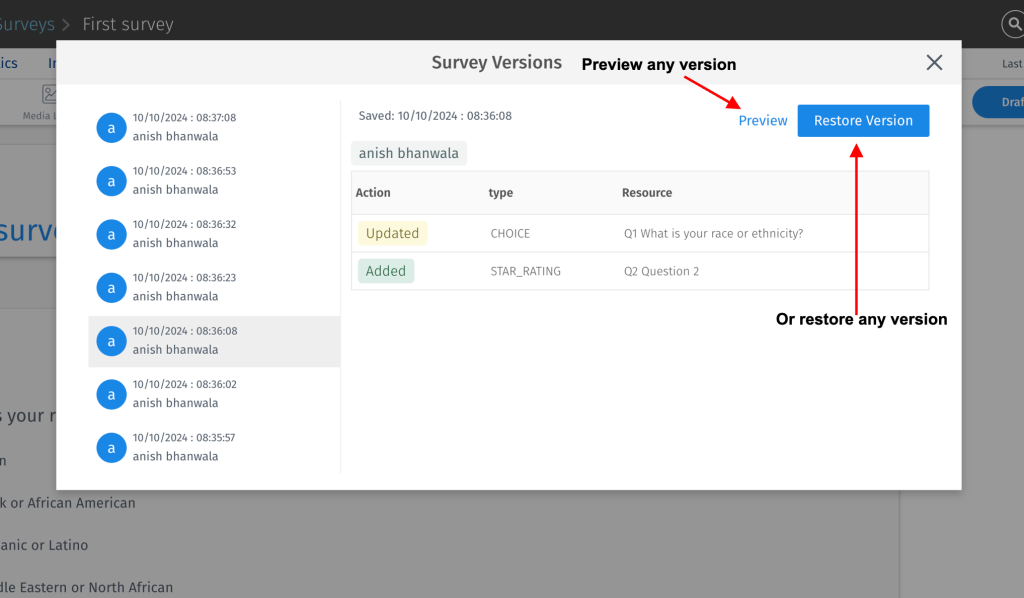Click the Saved timestamp text
The height and width of the screenshot is (598, 1024).
point(435,116)
